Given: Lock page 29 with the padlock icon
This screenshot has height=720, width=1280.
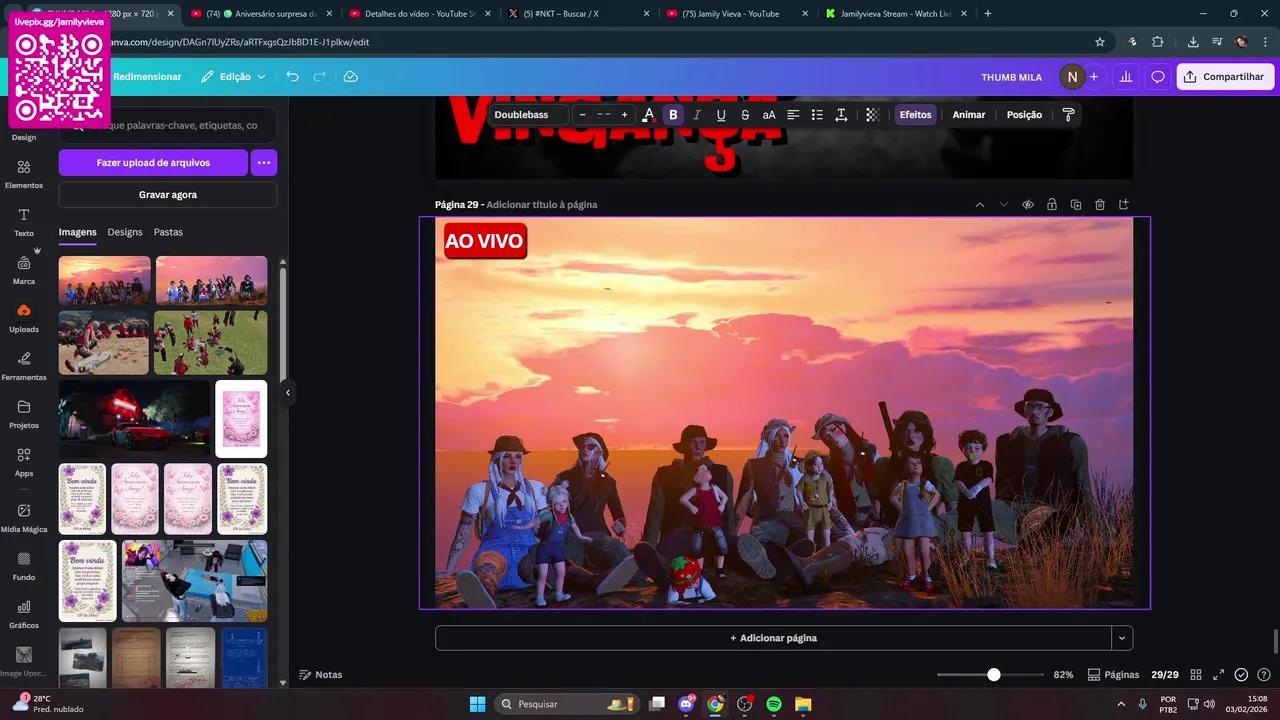Looking at the screenshot, I should click(x=1052, y=205).
